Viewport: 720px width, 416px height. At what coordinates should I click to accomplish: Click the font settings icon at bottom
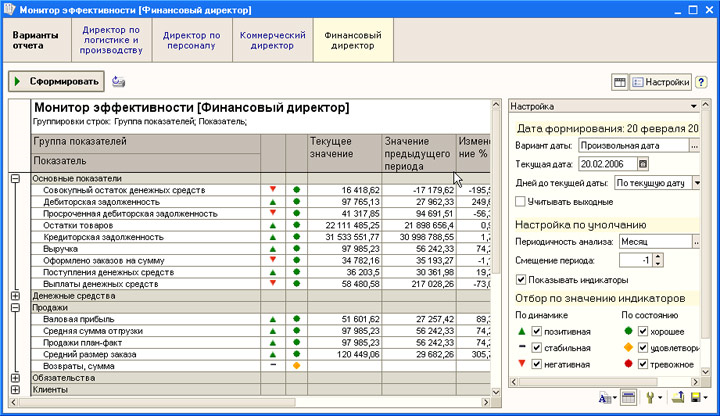(x=607, y=398)
